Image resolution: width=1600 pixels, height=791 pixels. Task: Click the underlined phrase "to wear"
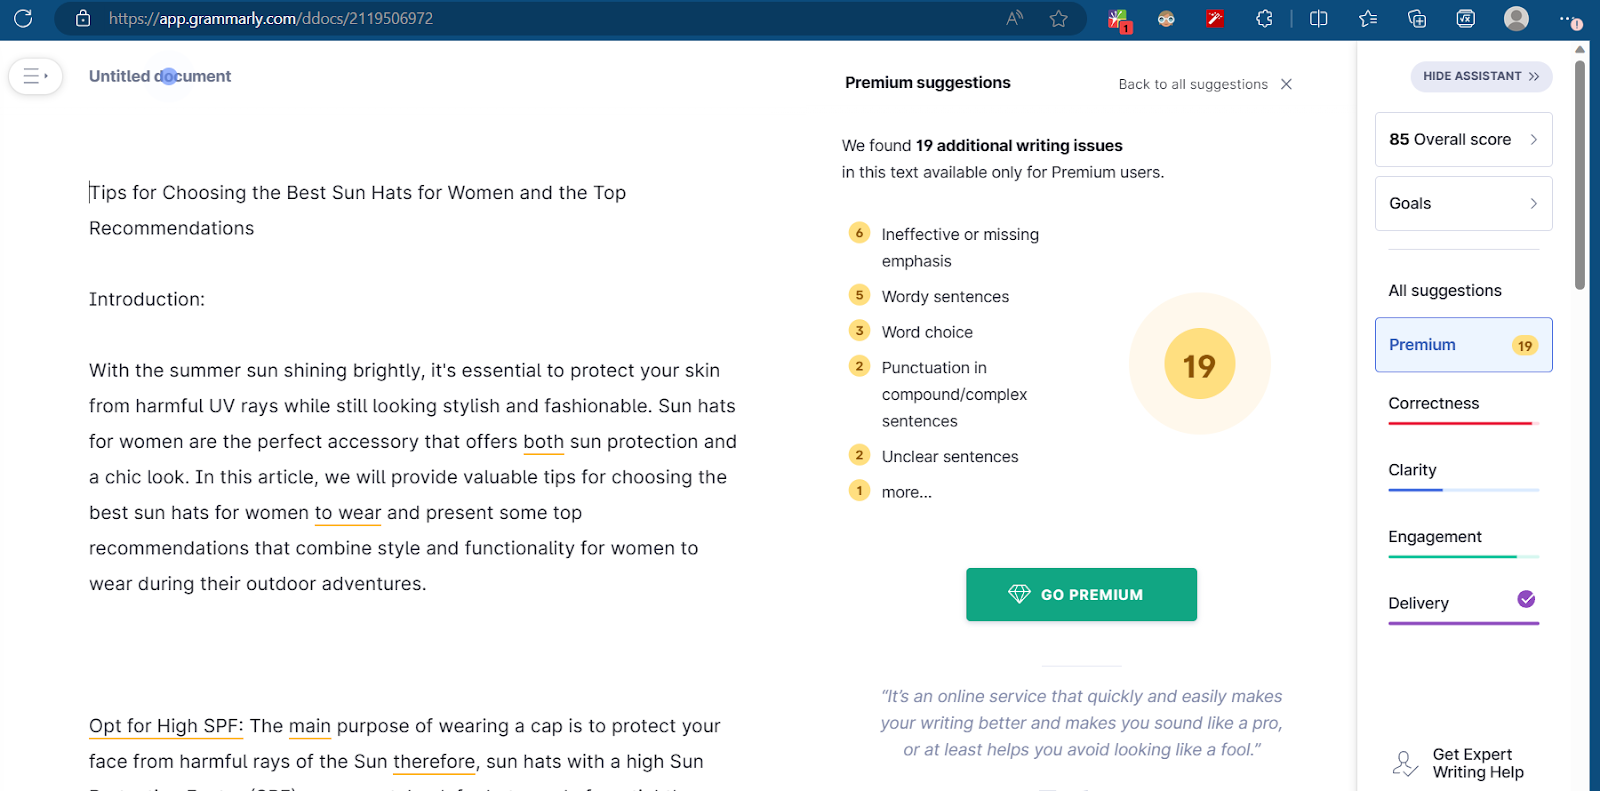pos(348,513)
